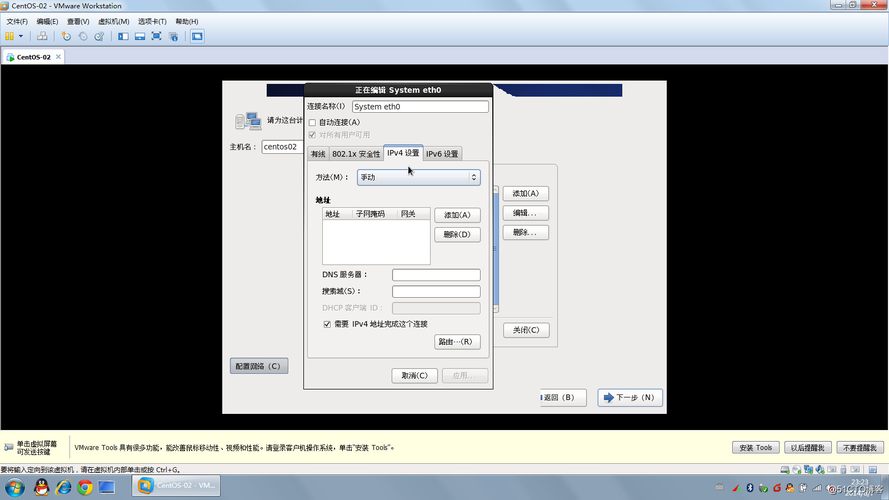Switch to the 有线 tab
This screenshot has height=500, width=889.
318,154
